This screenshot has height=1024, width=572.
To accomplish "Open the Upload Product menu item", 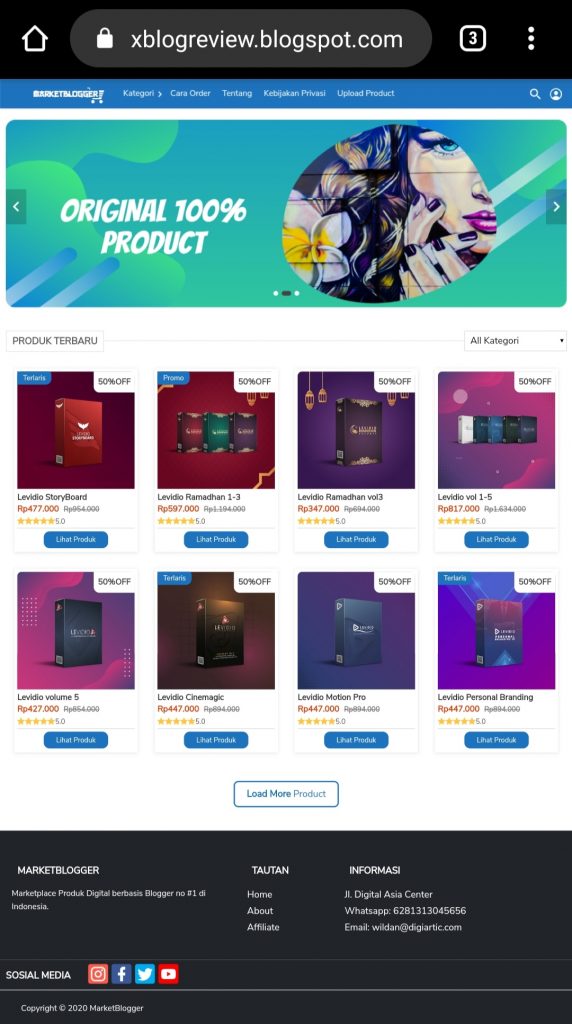I will 366,93.
